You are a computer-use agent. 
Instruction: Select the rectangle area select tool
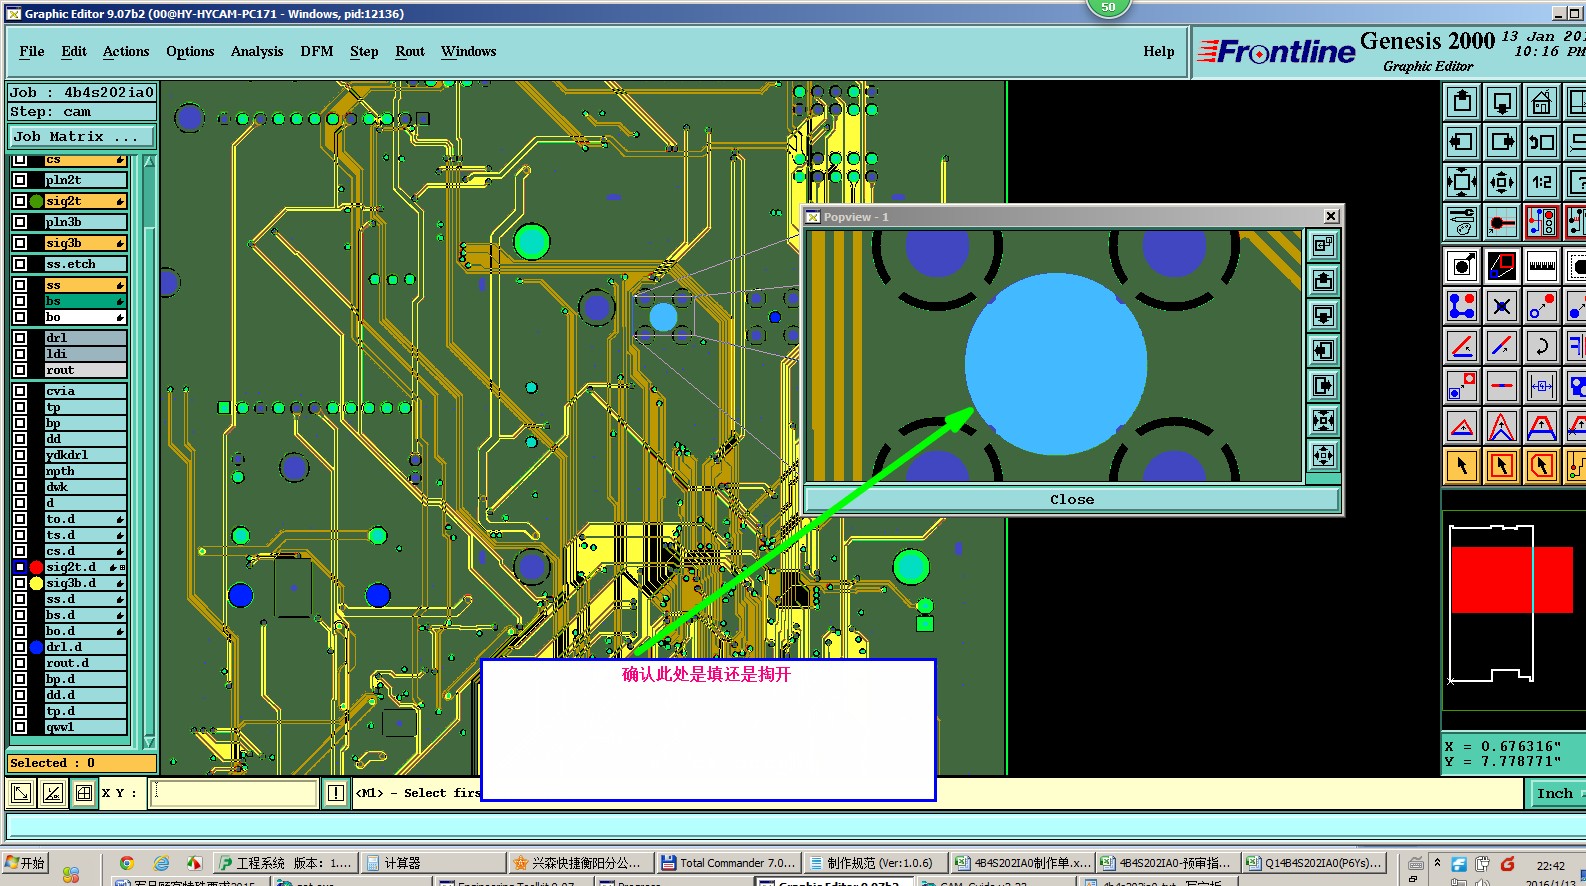coord(1502,466)
